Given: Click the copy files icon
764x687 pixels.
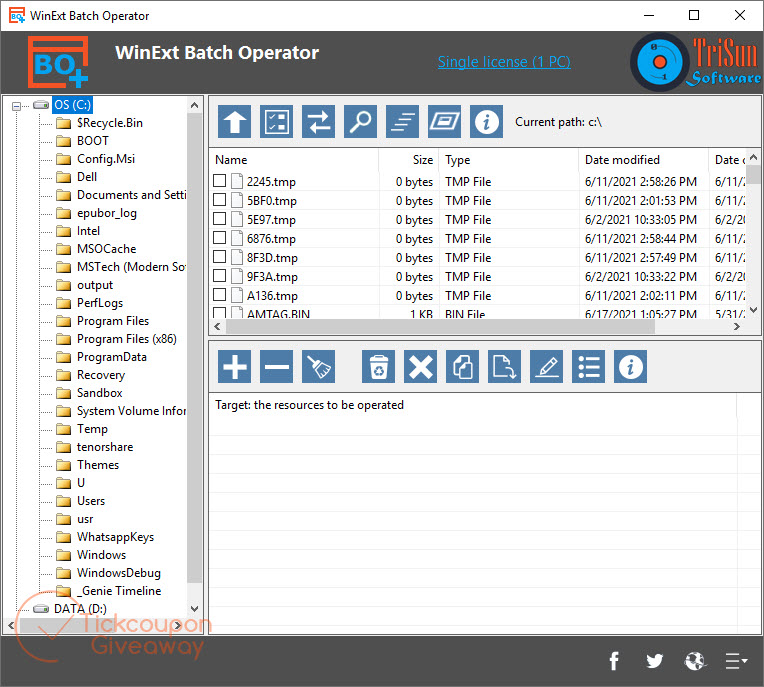Looking at the screenshot, I should [462, 366].
